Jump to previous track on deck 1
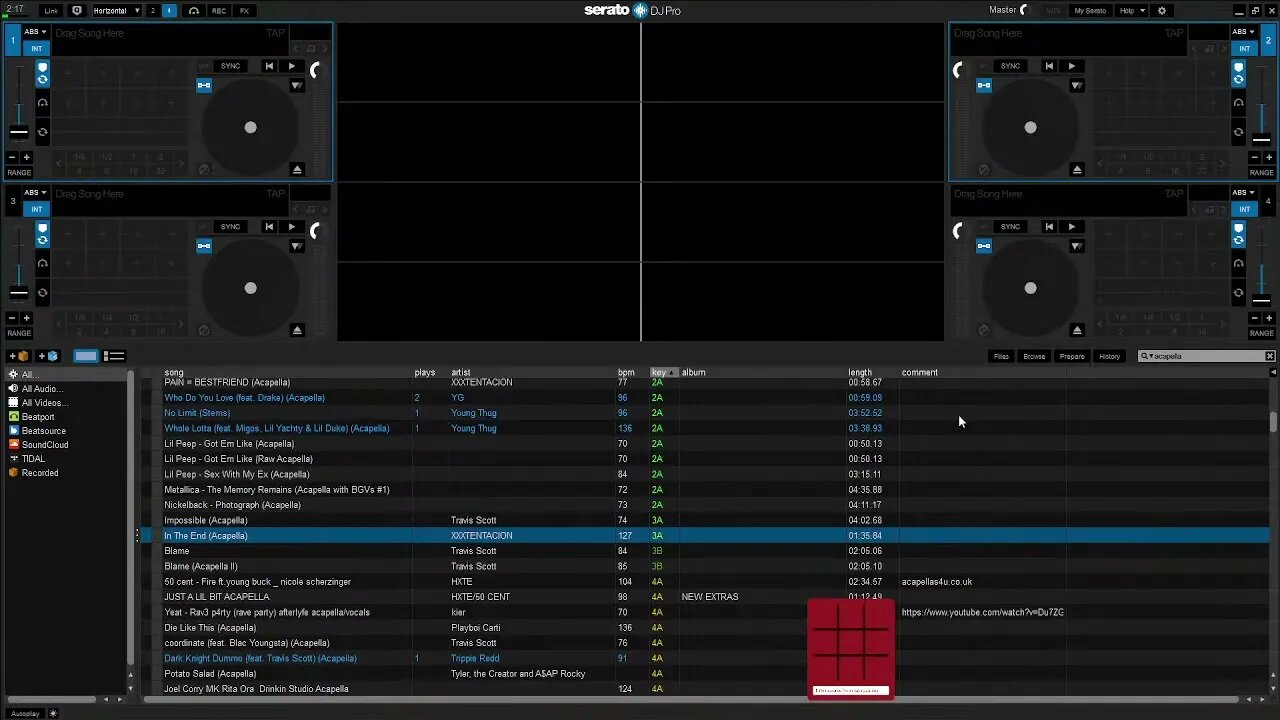This screenshot has height=720, width=1280. [x=269, y=66]
